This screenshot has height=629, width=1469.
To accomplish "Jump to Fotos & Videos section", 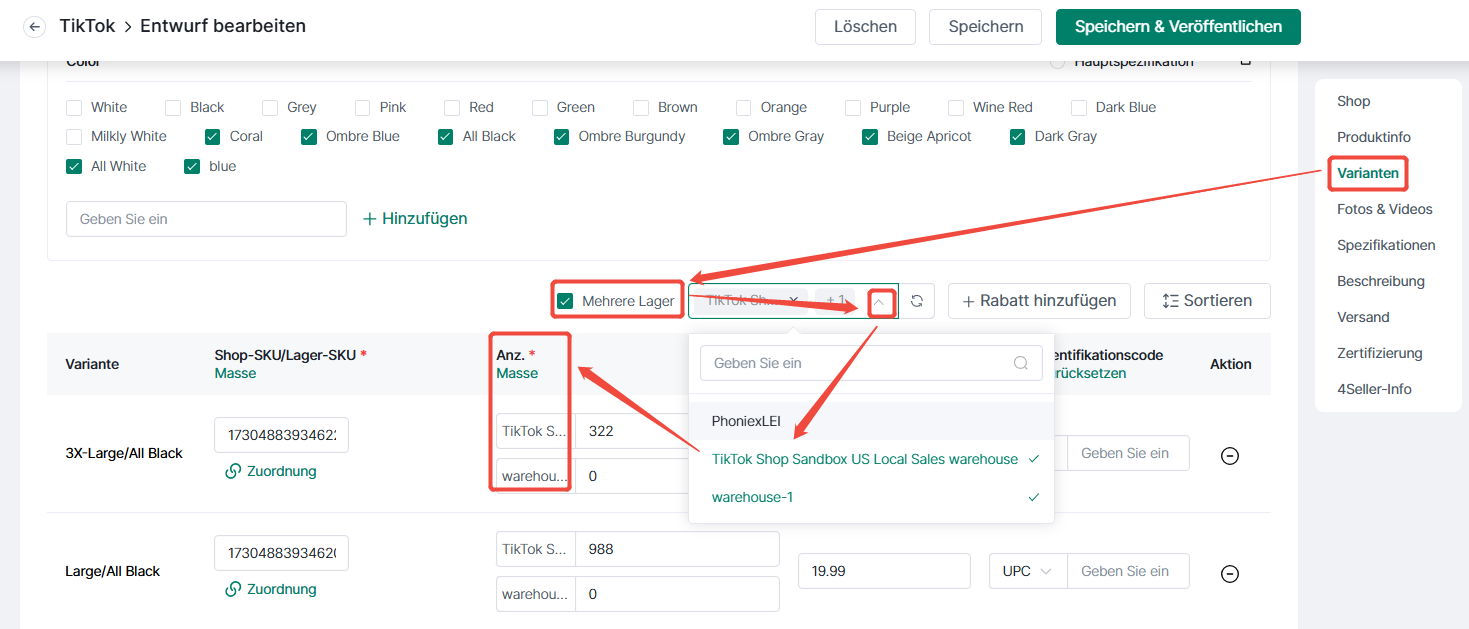I will pos(1385,209).
